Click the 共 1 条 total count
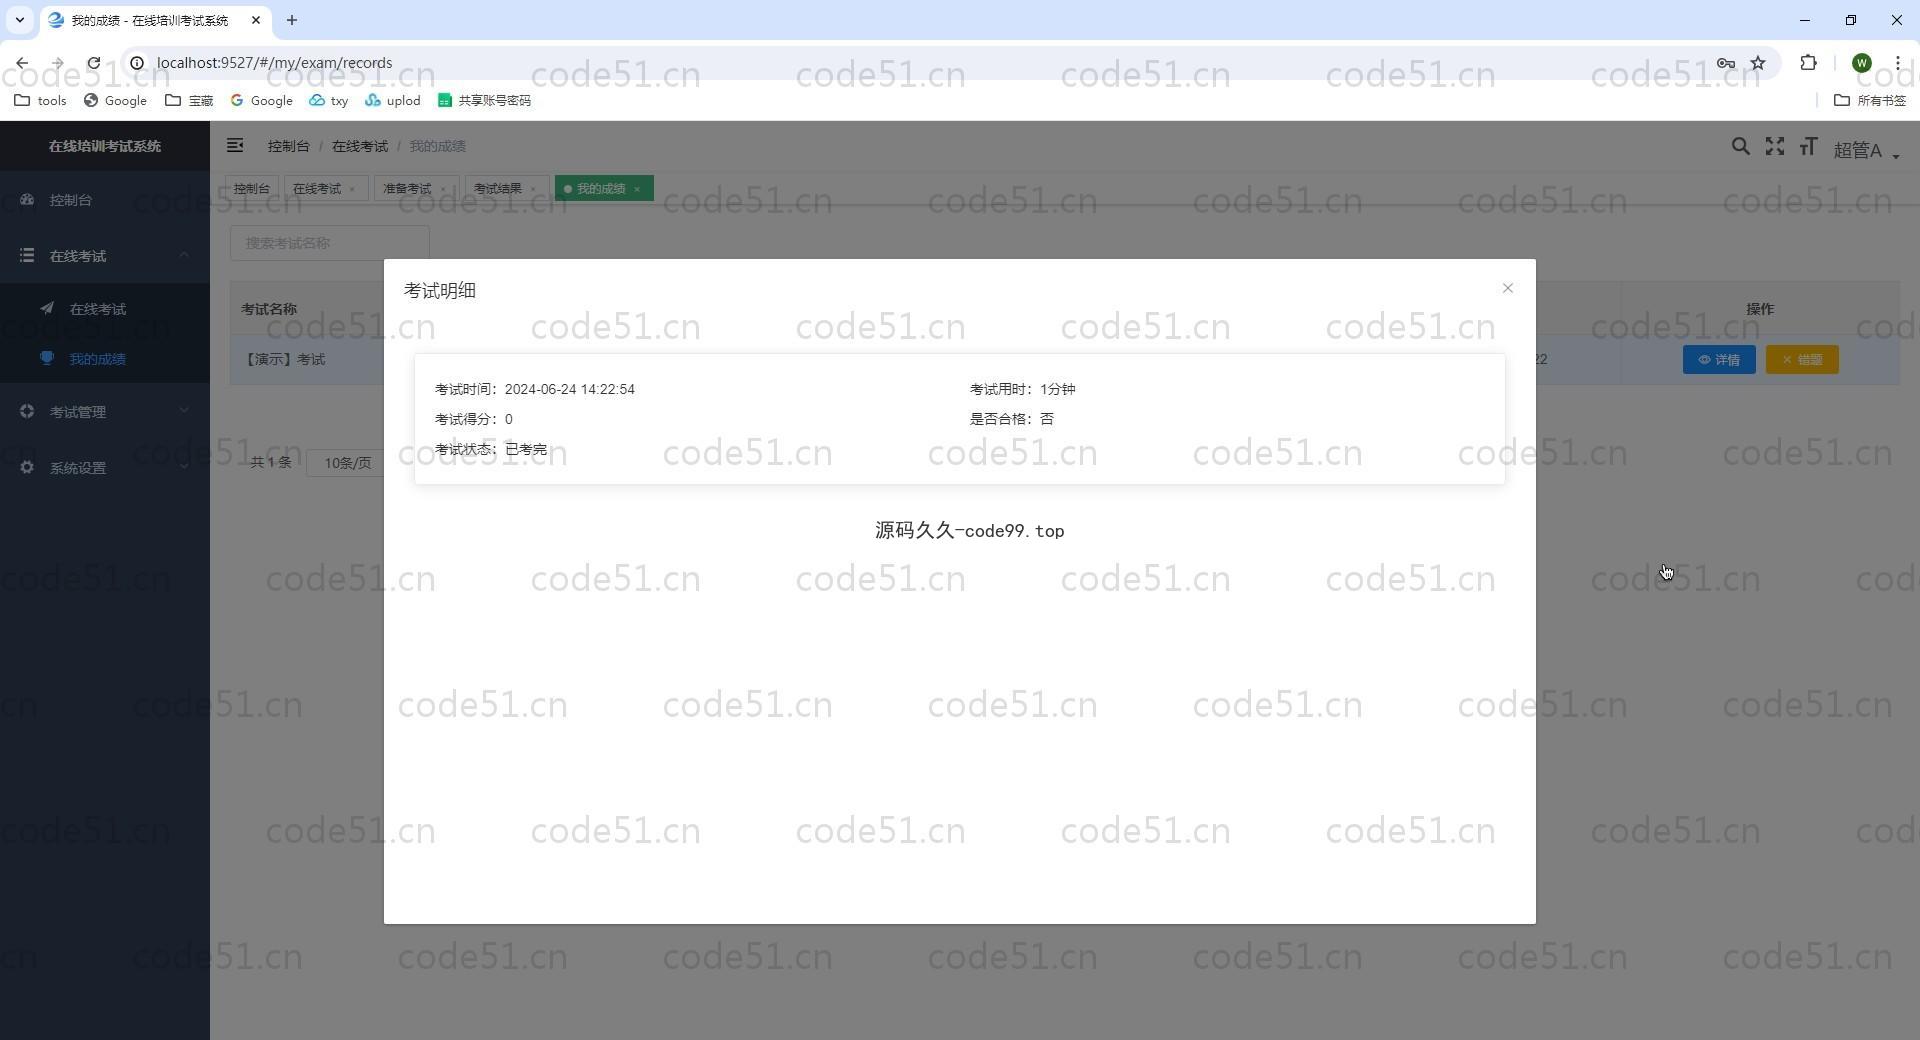Screen dimensions: 1920x1040 point(271,462)
